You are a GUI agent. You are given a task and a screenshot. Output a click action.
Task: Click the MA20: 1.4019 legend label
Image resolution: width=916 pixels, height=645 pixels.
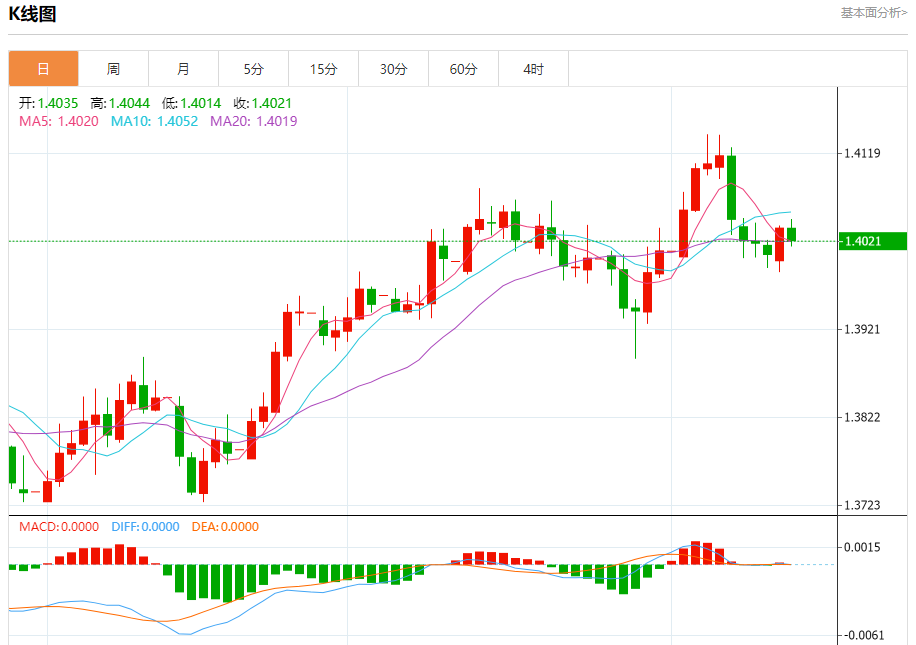254,122
